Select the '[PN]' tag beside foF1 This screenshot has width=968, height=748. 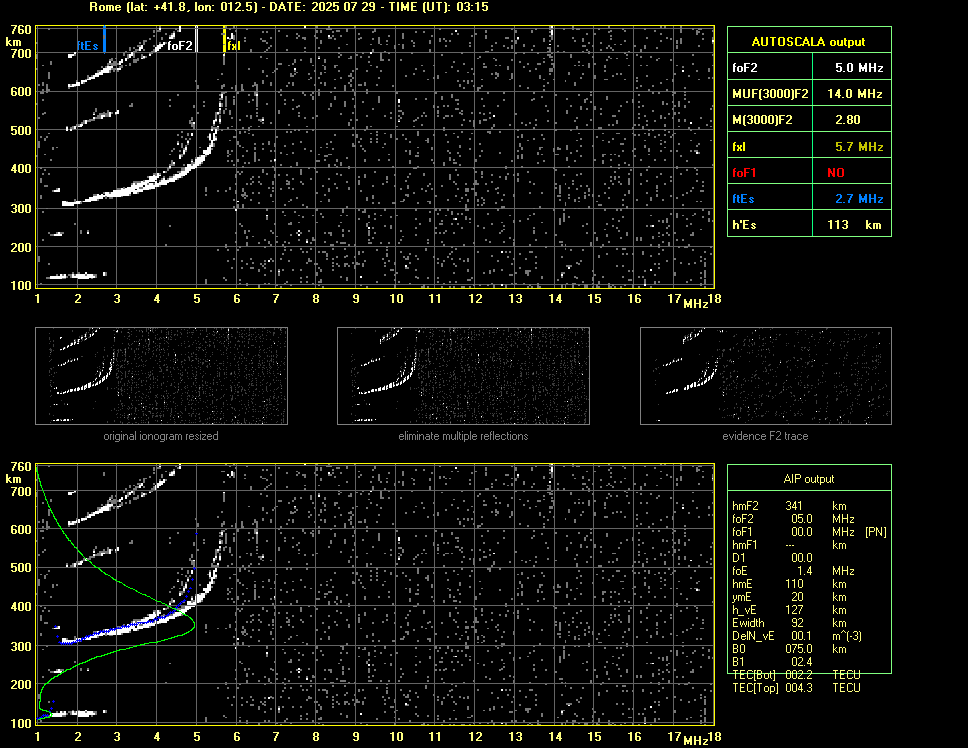(876, 532)
